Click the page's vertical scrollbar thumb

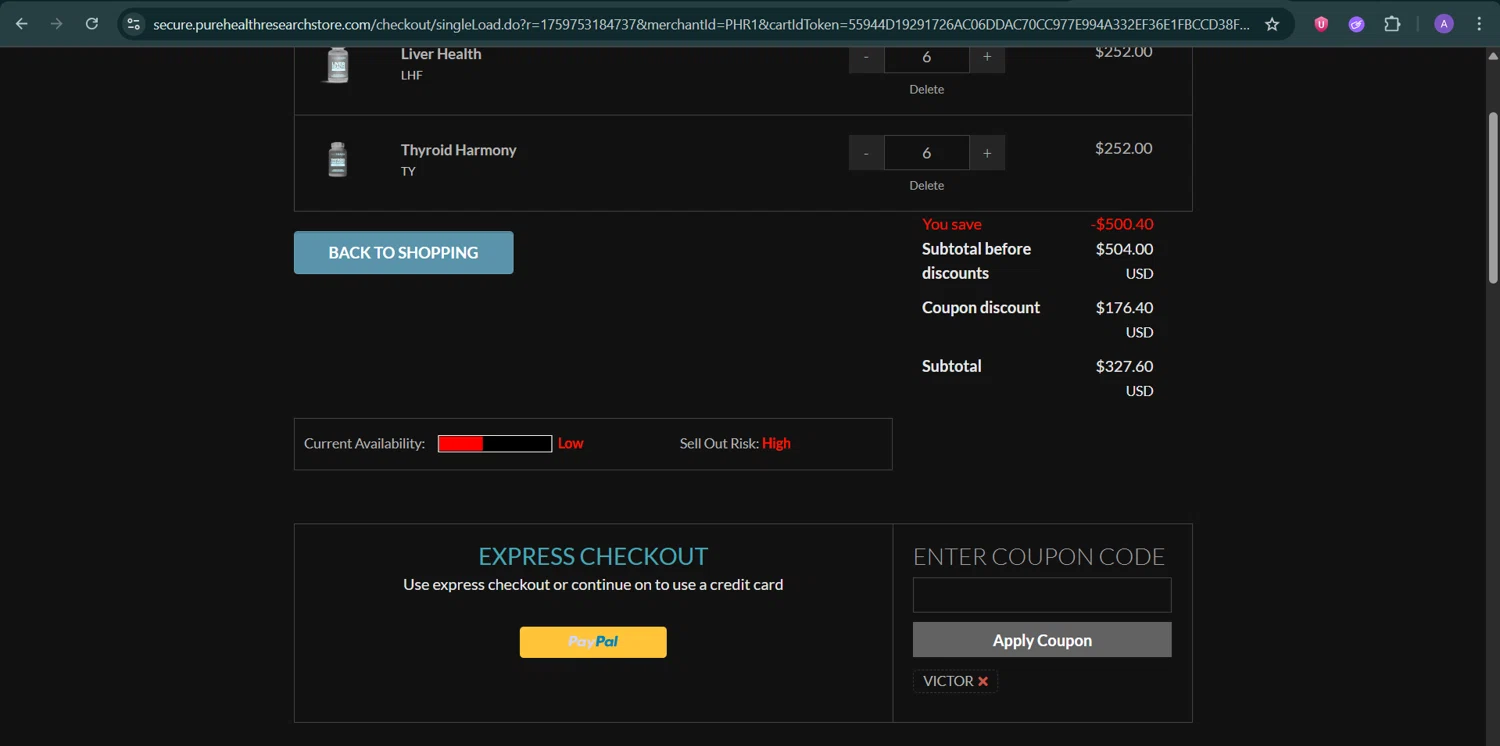tap(1493, 197)
